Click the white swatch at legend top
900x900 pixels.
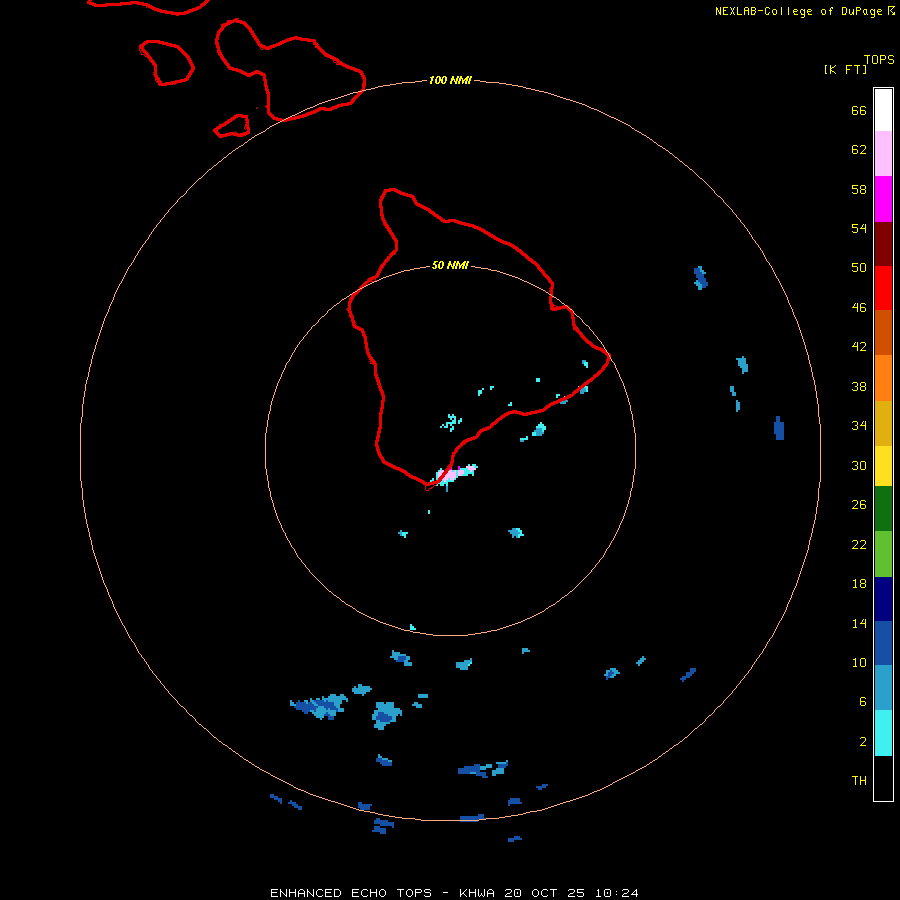coord(883,110)
